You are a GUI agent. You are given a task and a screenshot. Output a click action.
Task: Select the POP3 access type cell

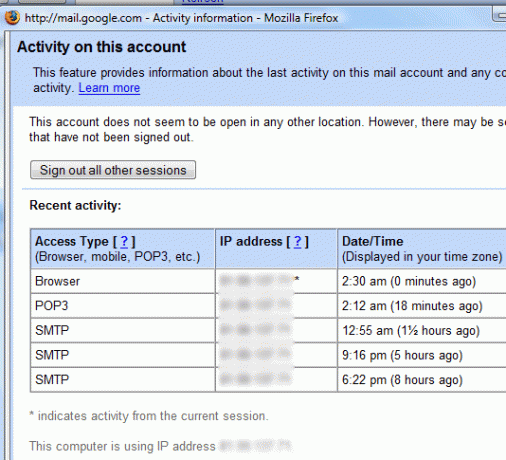(x=123, y=306)
